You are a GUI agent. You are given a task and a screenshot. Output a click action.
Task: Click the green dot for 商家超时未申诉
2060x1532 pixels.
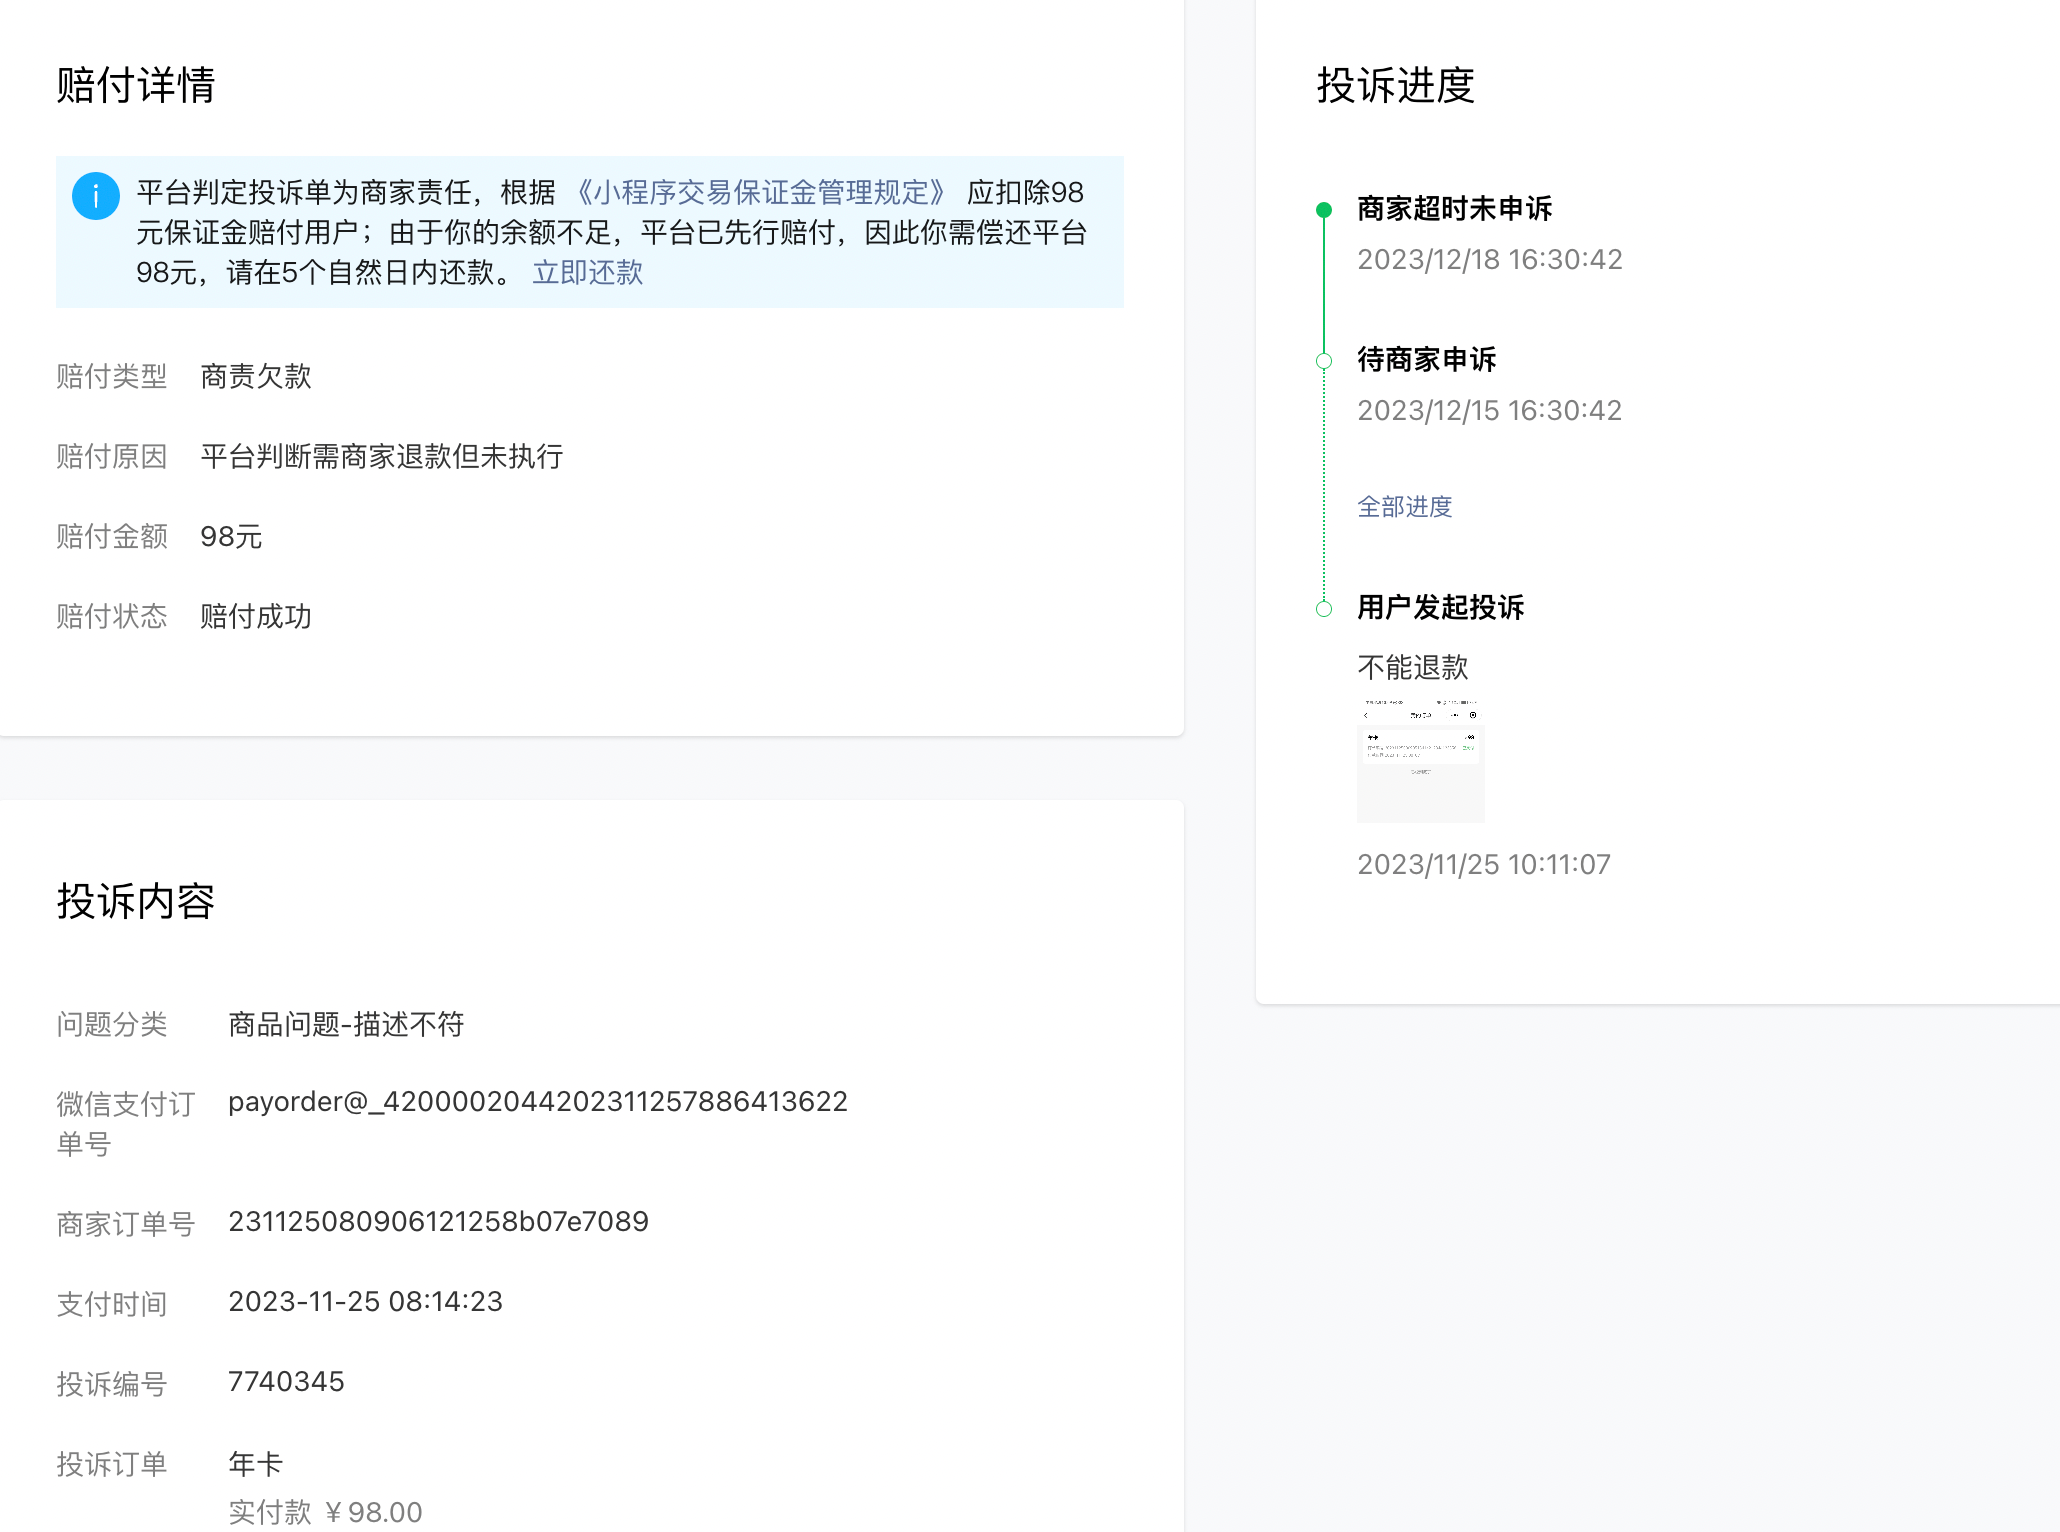tap(1324, 210)
